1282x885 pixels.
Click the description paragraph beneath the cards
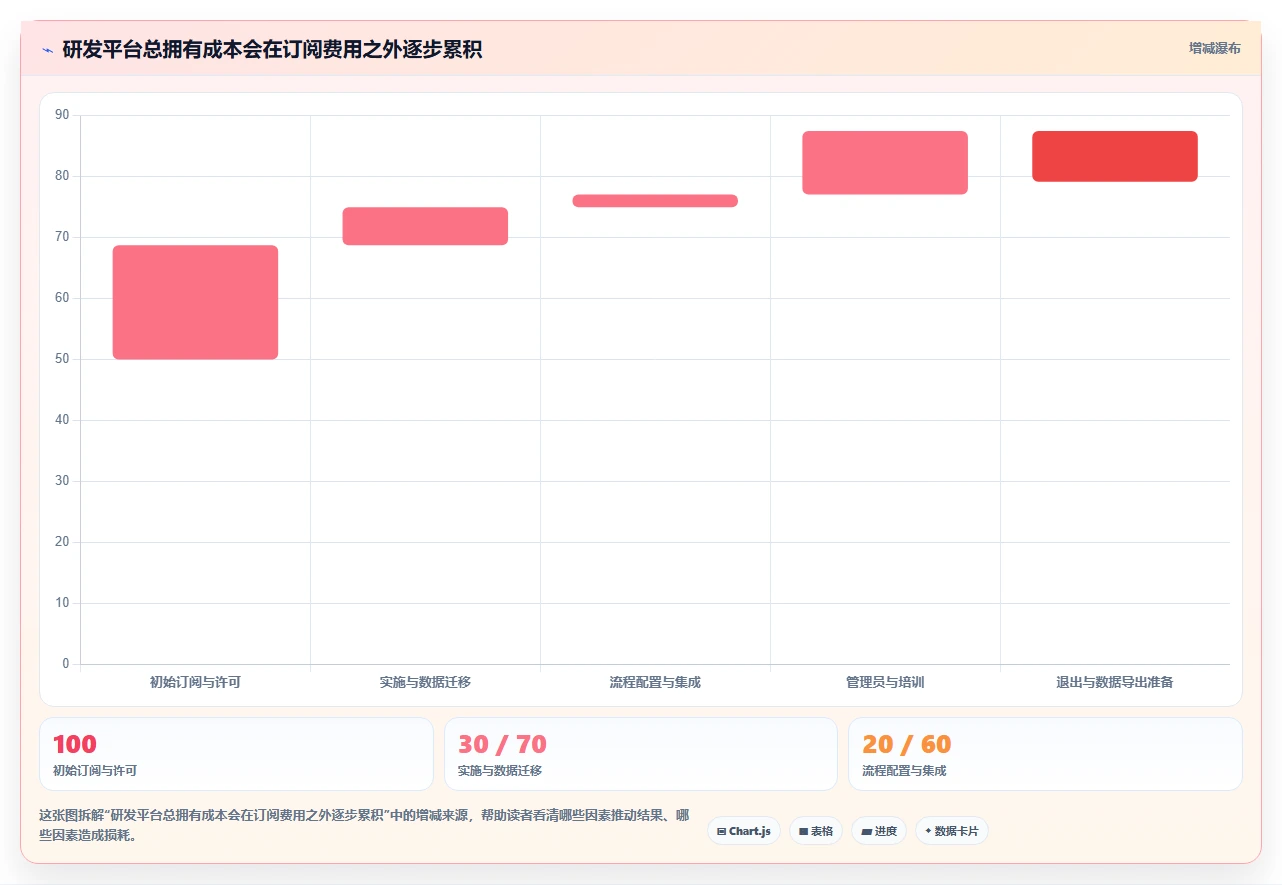[364, 826]
